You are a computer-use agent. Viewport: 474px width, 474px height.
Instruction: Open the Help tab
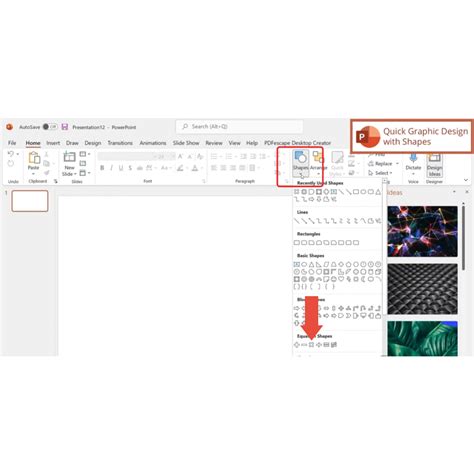pos(252,143)
